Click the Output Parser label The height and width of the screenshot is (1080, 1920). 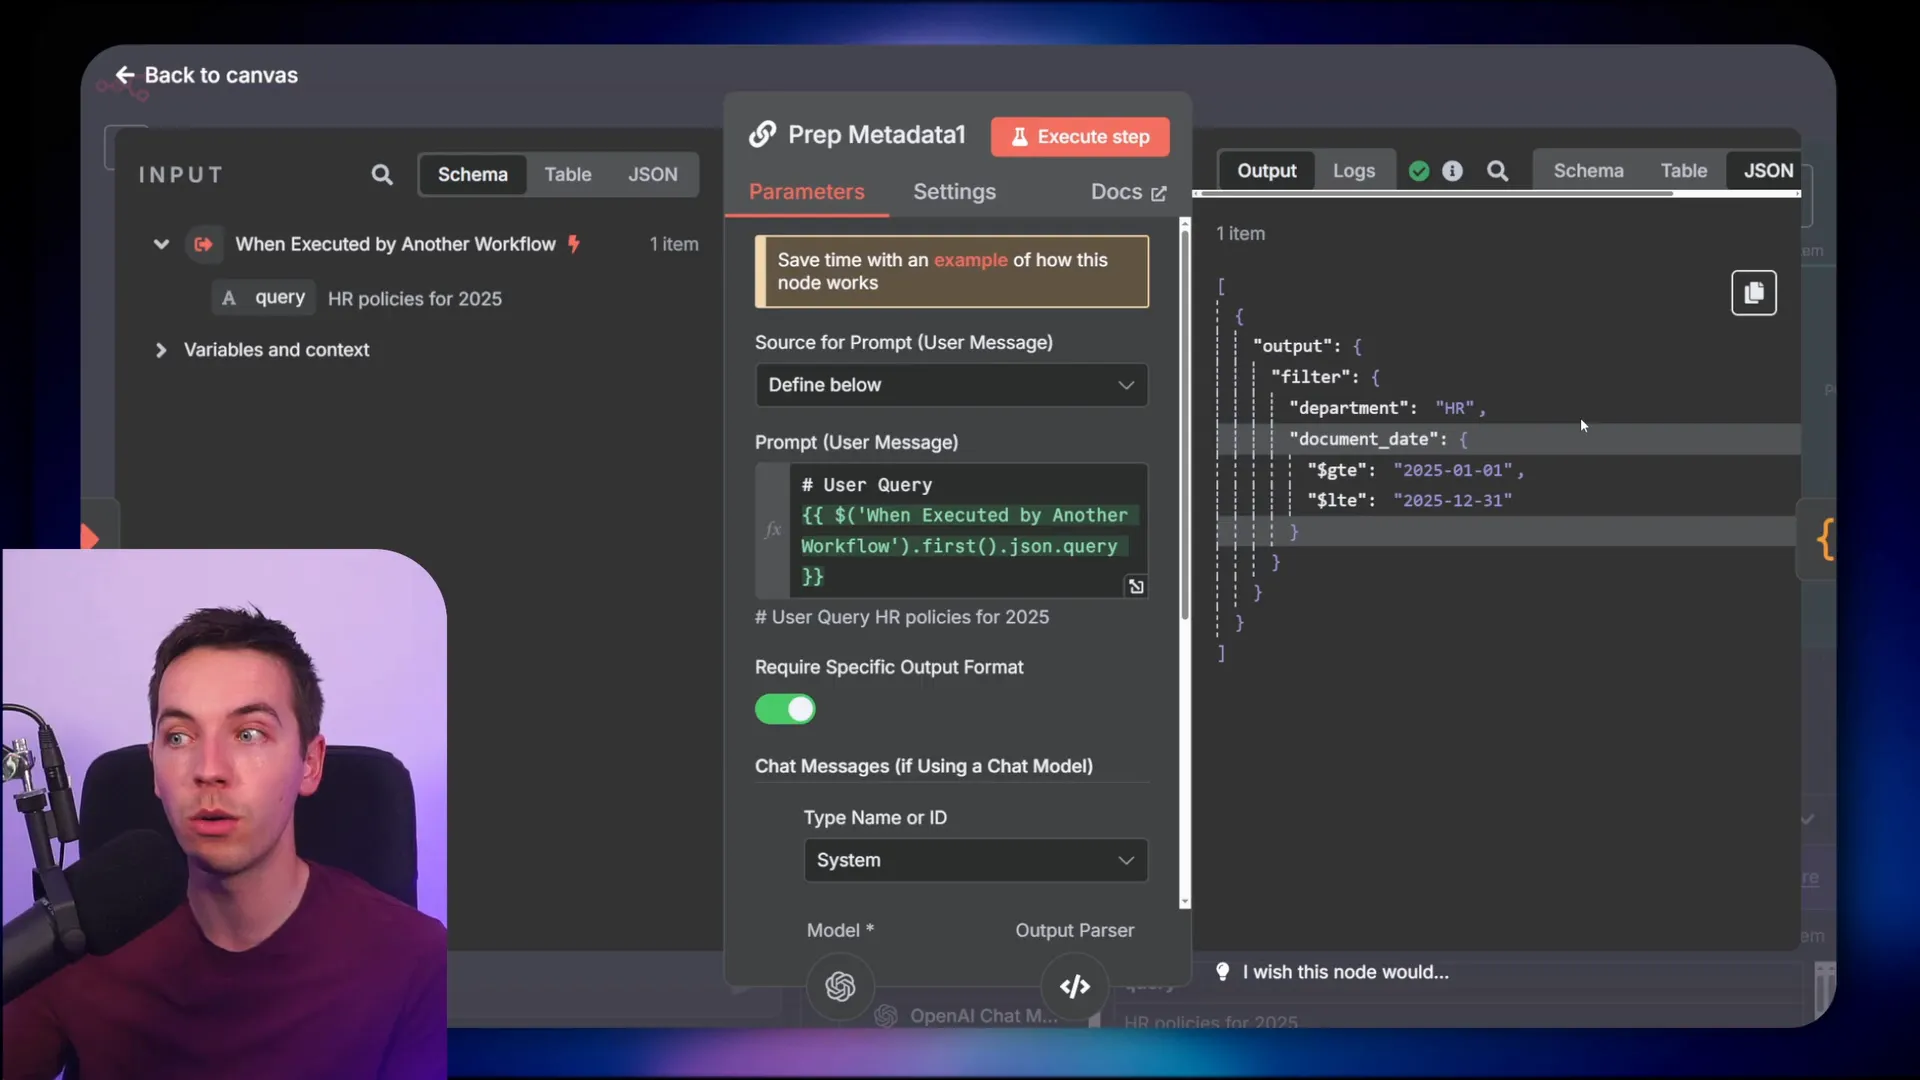click(1075, 930)
